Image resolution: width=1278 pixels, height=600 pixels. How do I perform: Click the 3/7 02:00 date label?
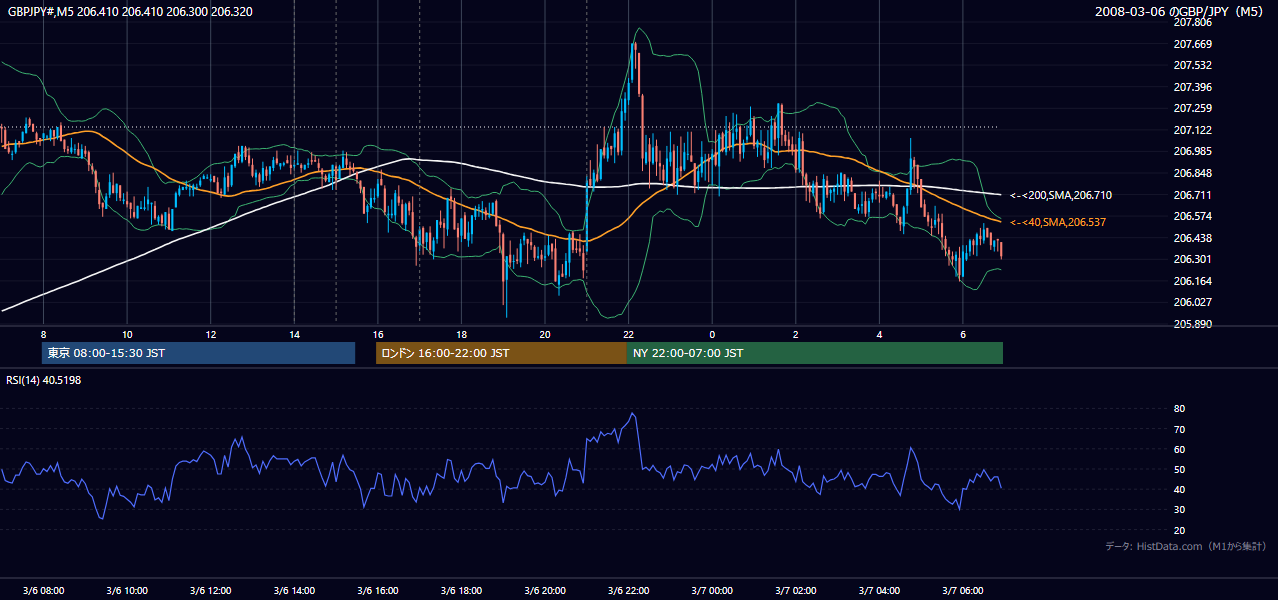click(x=796, y=591)
